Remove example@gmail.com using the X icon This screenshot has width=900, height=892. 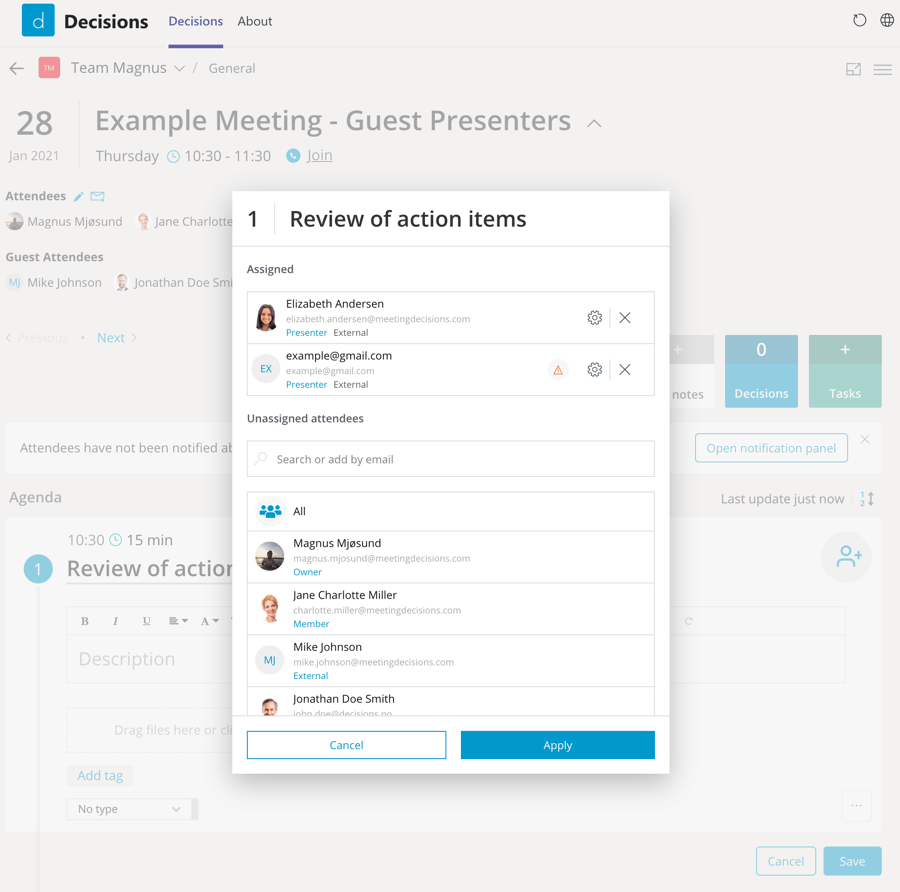point(625,369)
